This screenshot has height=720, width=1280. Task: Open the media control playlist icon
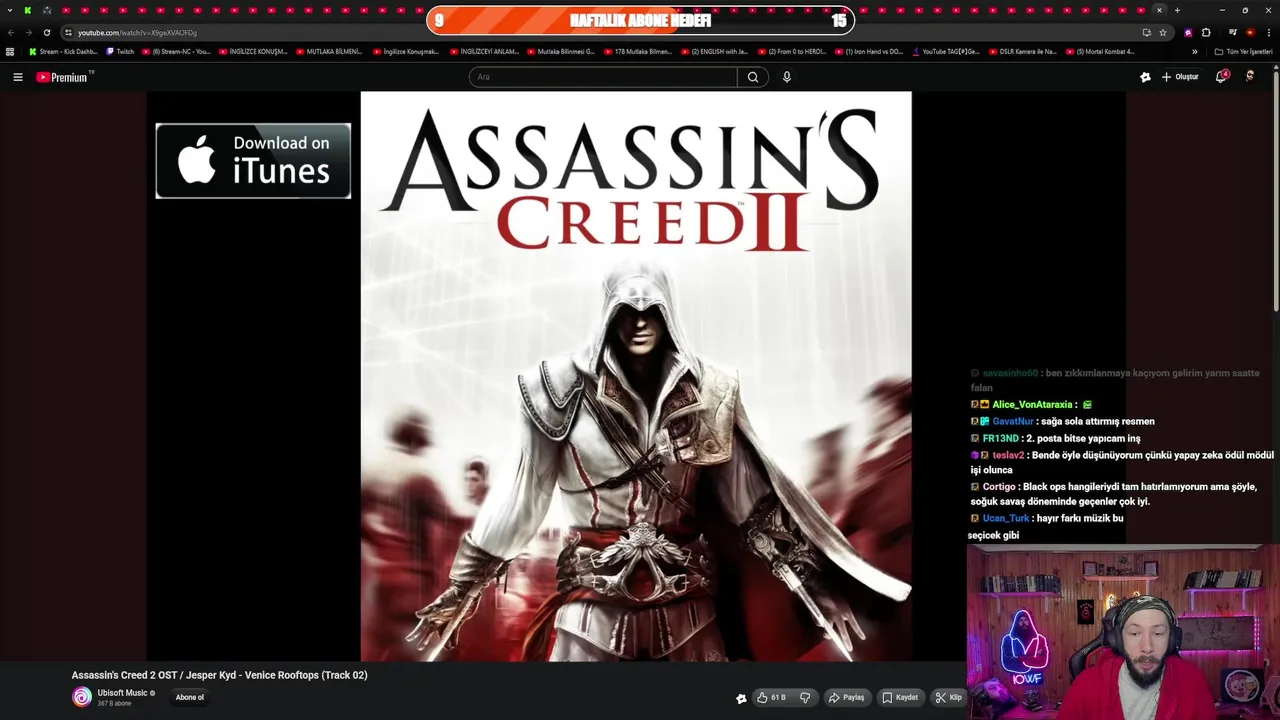1233,32
